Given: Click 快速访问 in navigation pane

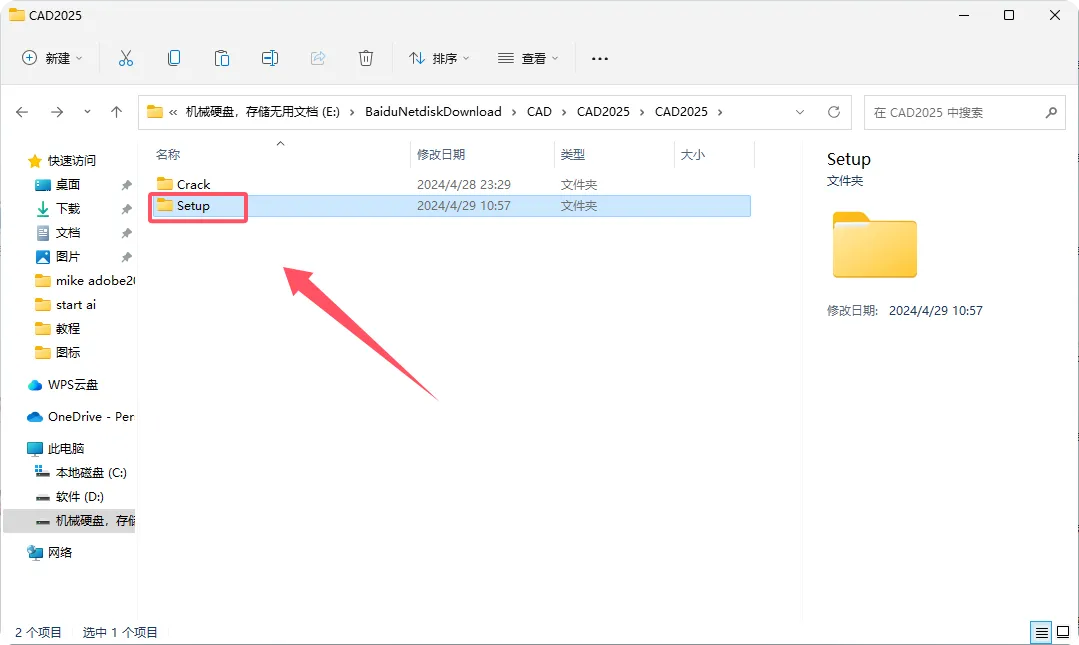Looking at the screenshot, I should [72, 160].
